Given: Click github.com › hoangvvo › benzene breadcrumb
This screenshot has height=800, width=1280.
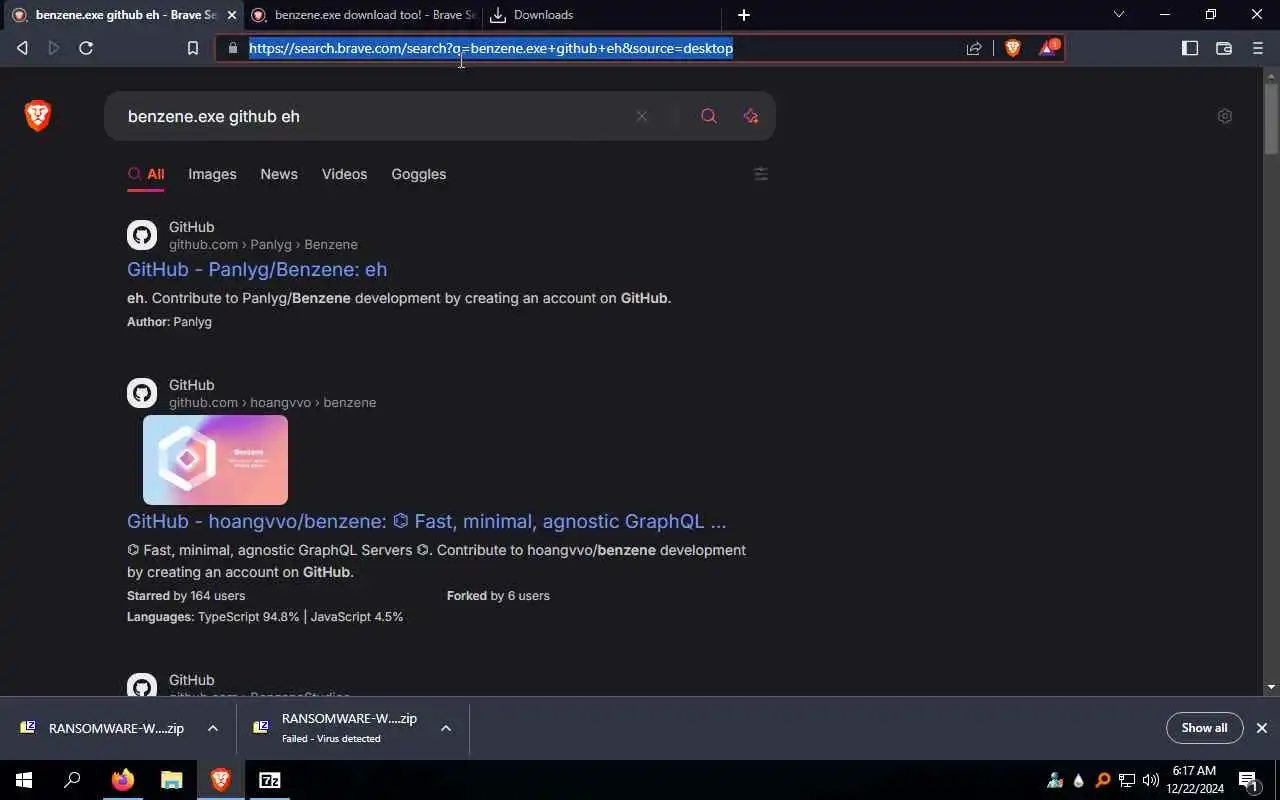Looking at the screenshot, I should pyautogui.click(x=273, y=402).
